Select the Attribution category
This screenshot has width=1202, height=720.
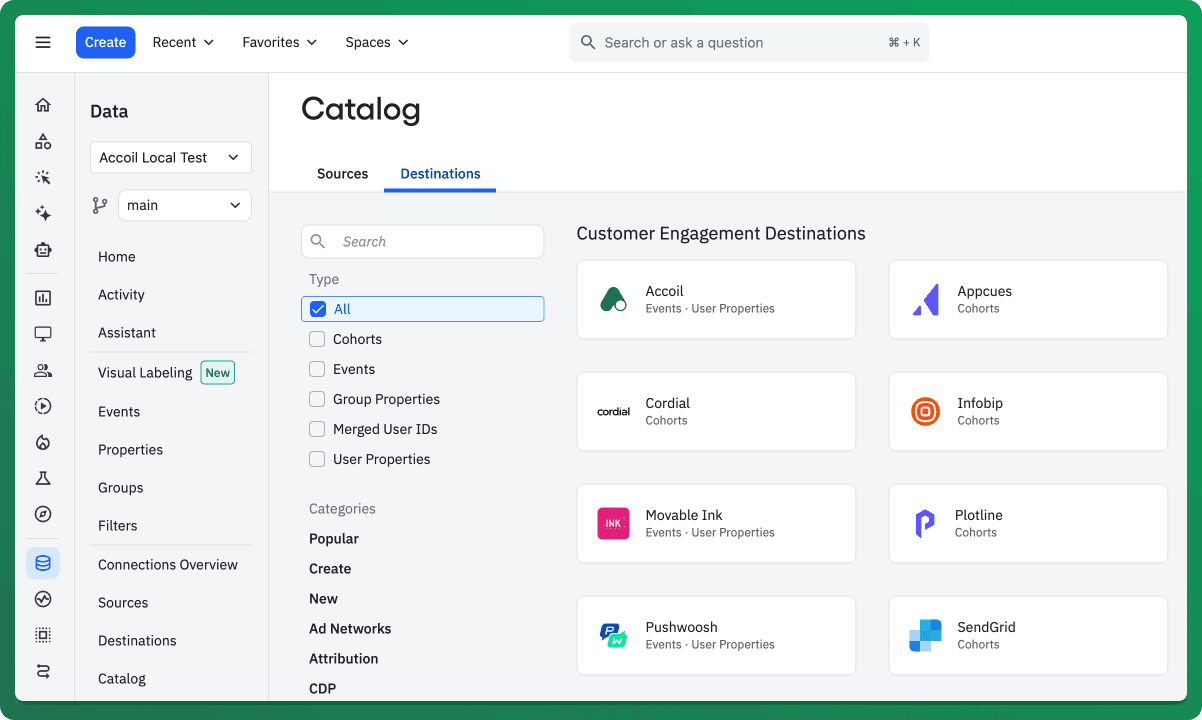(344, 658)
